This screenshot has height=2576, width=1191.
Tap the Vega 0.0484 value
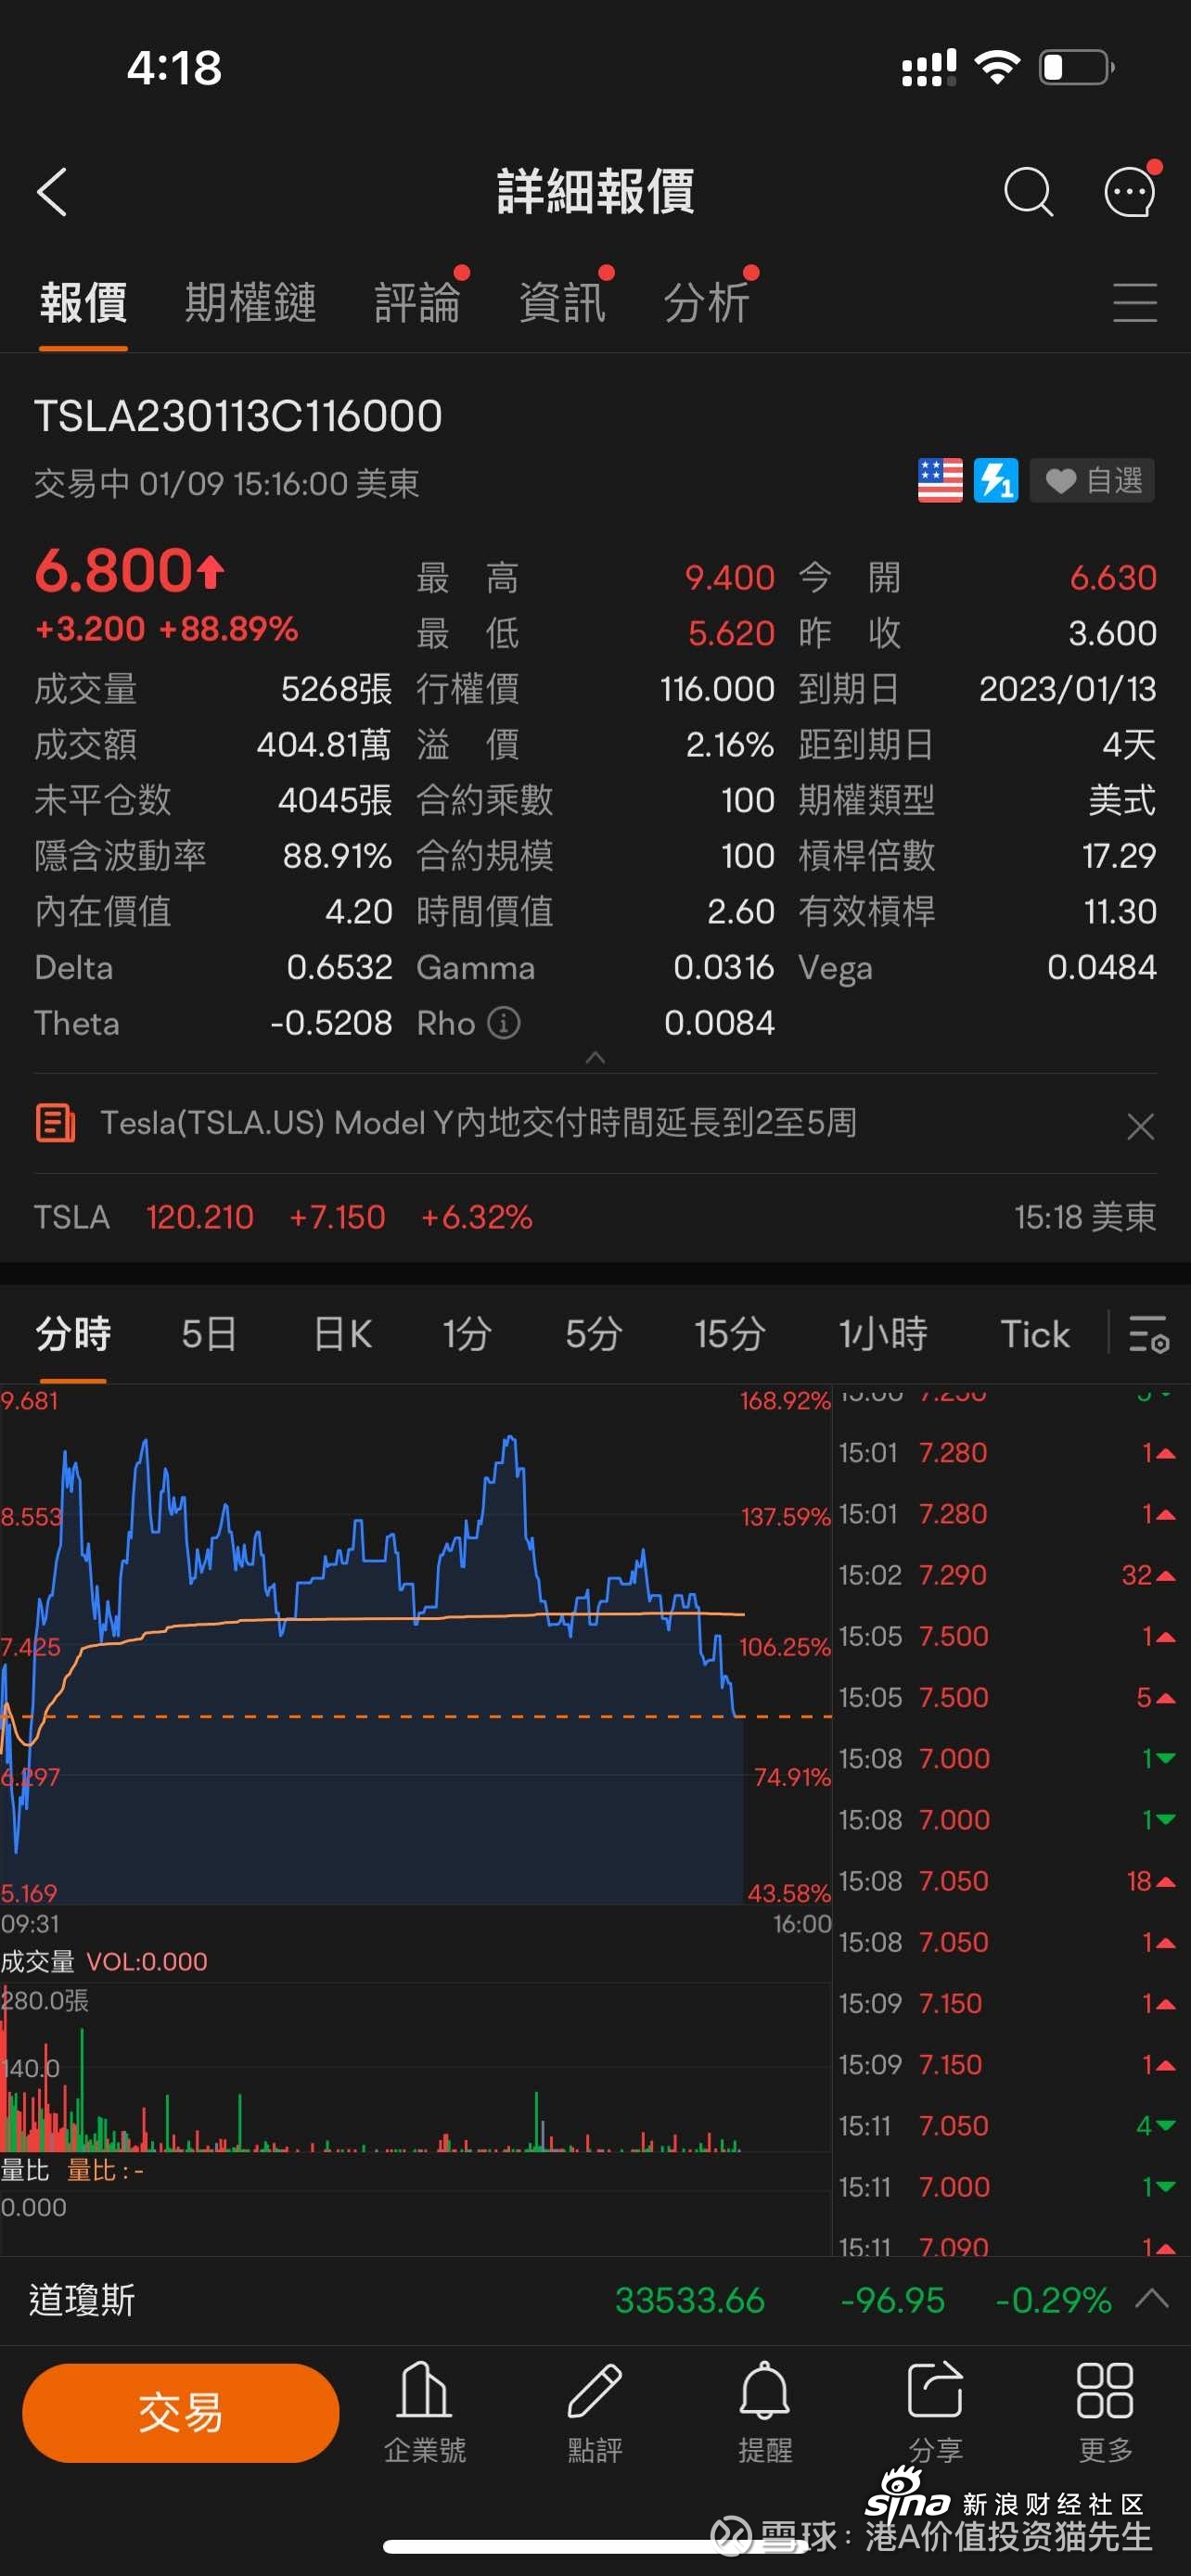[1101, 967]
